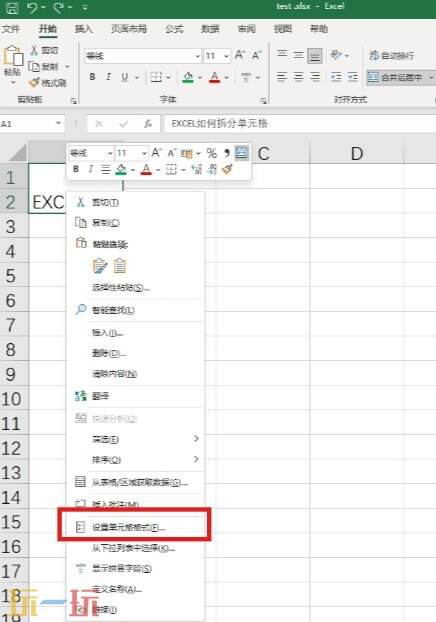Switch to the 视图 ribbon tab
Screen dimensions: 436x622
click(x=282, y=29)
